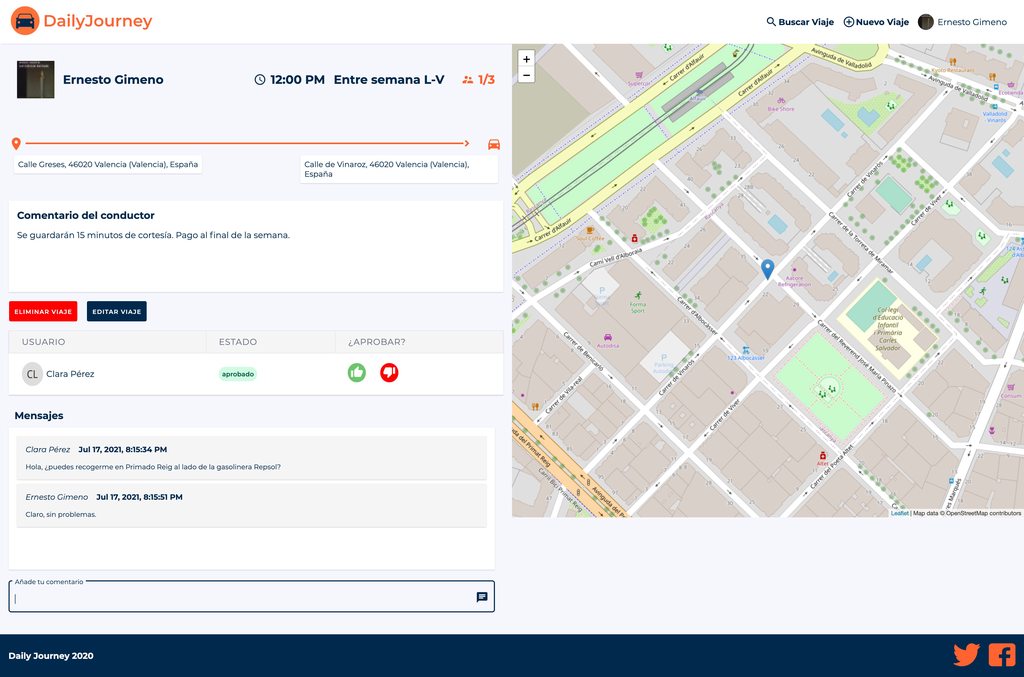Screen dimensions: 1024x677
Task: Open the OpenStreetMap contributors link
Action: point(984,513)
